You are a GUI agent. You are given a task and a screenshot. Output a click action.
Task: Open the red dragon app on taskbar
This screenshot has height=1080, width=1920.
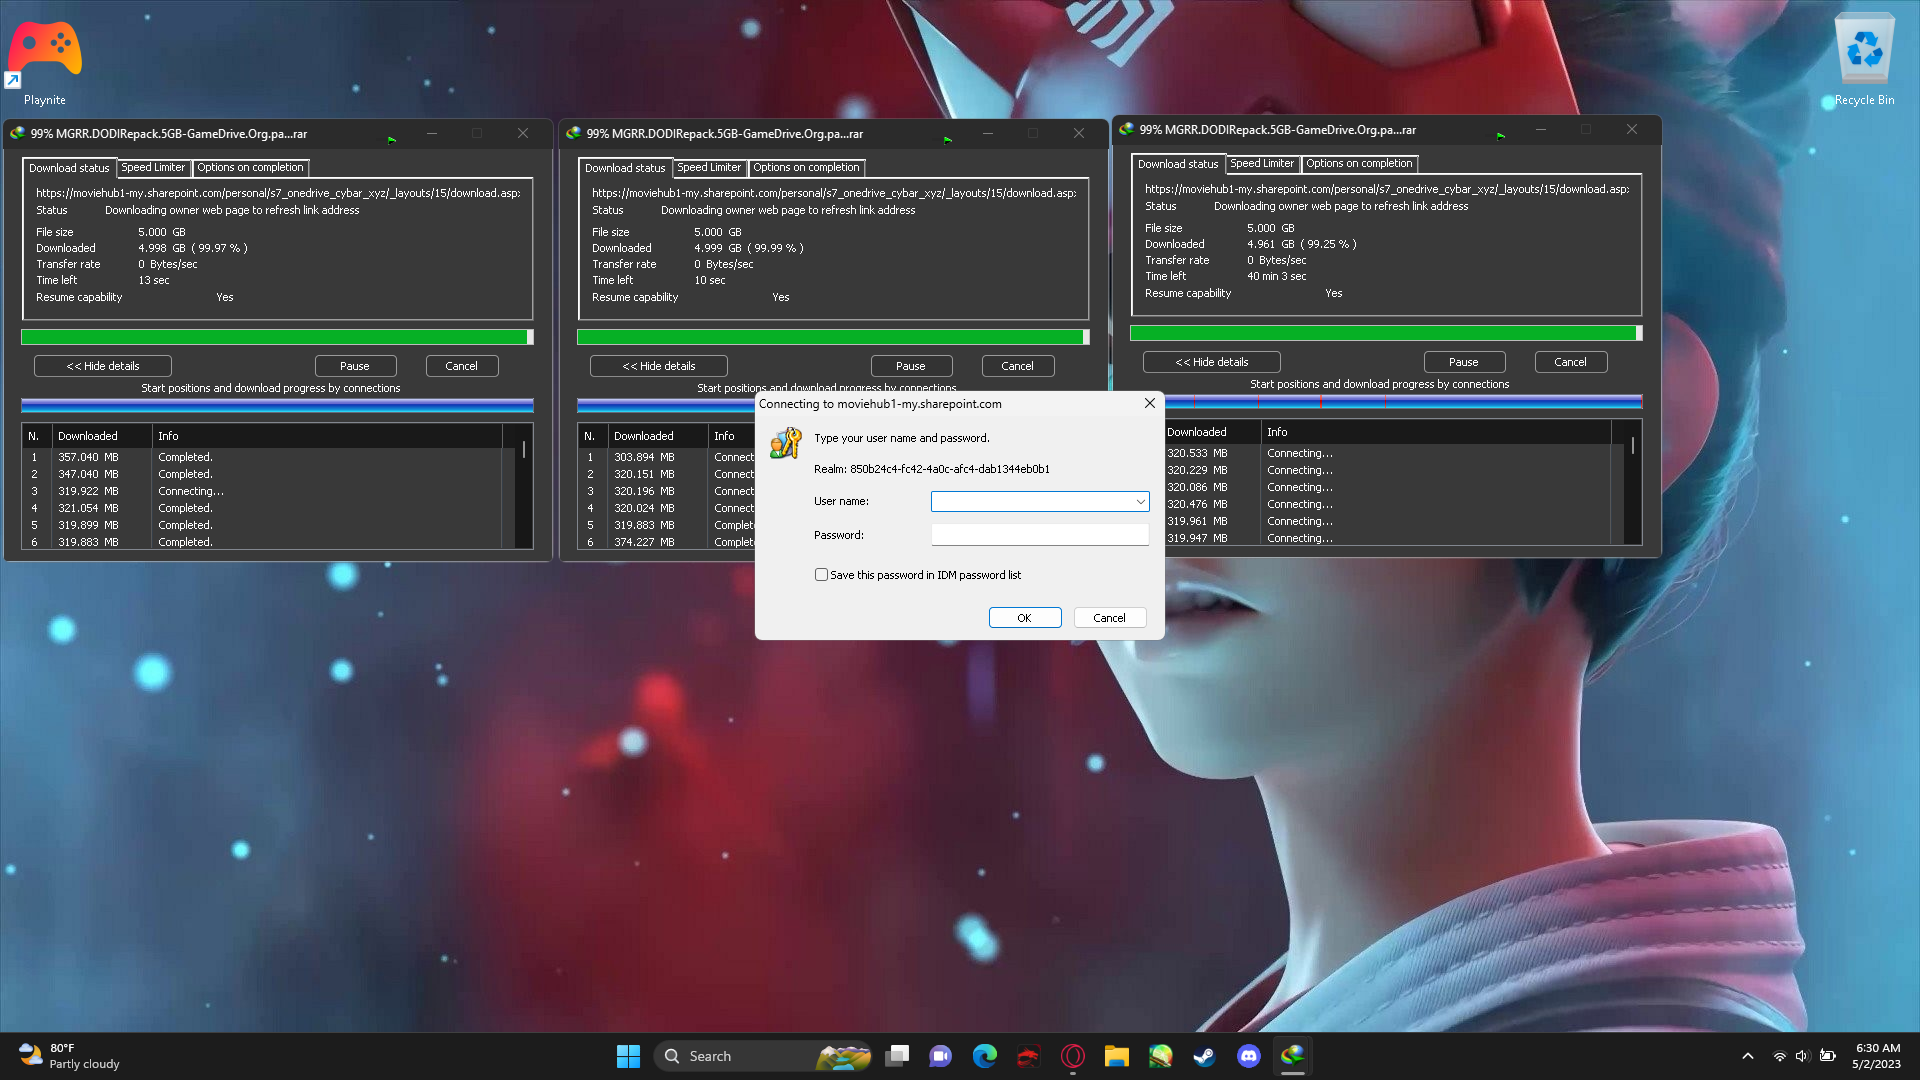pyautogui.click(x=1029, y=1056)
